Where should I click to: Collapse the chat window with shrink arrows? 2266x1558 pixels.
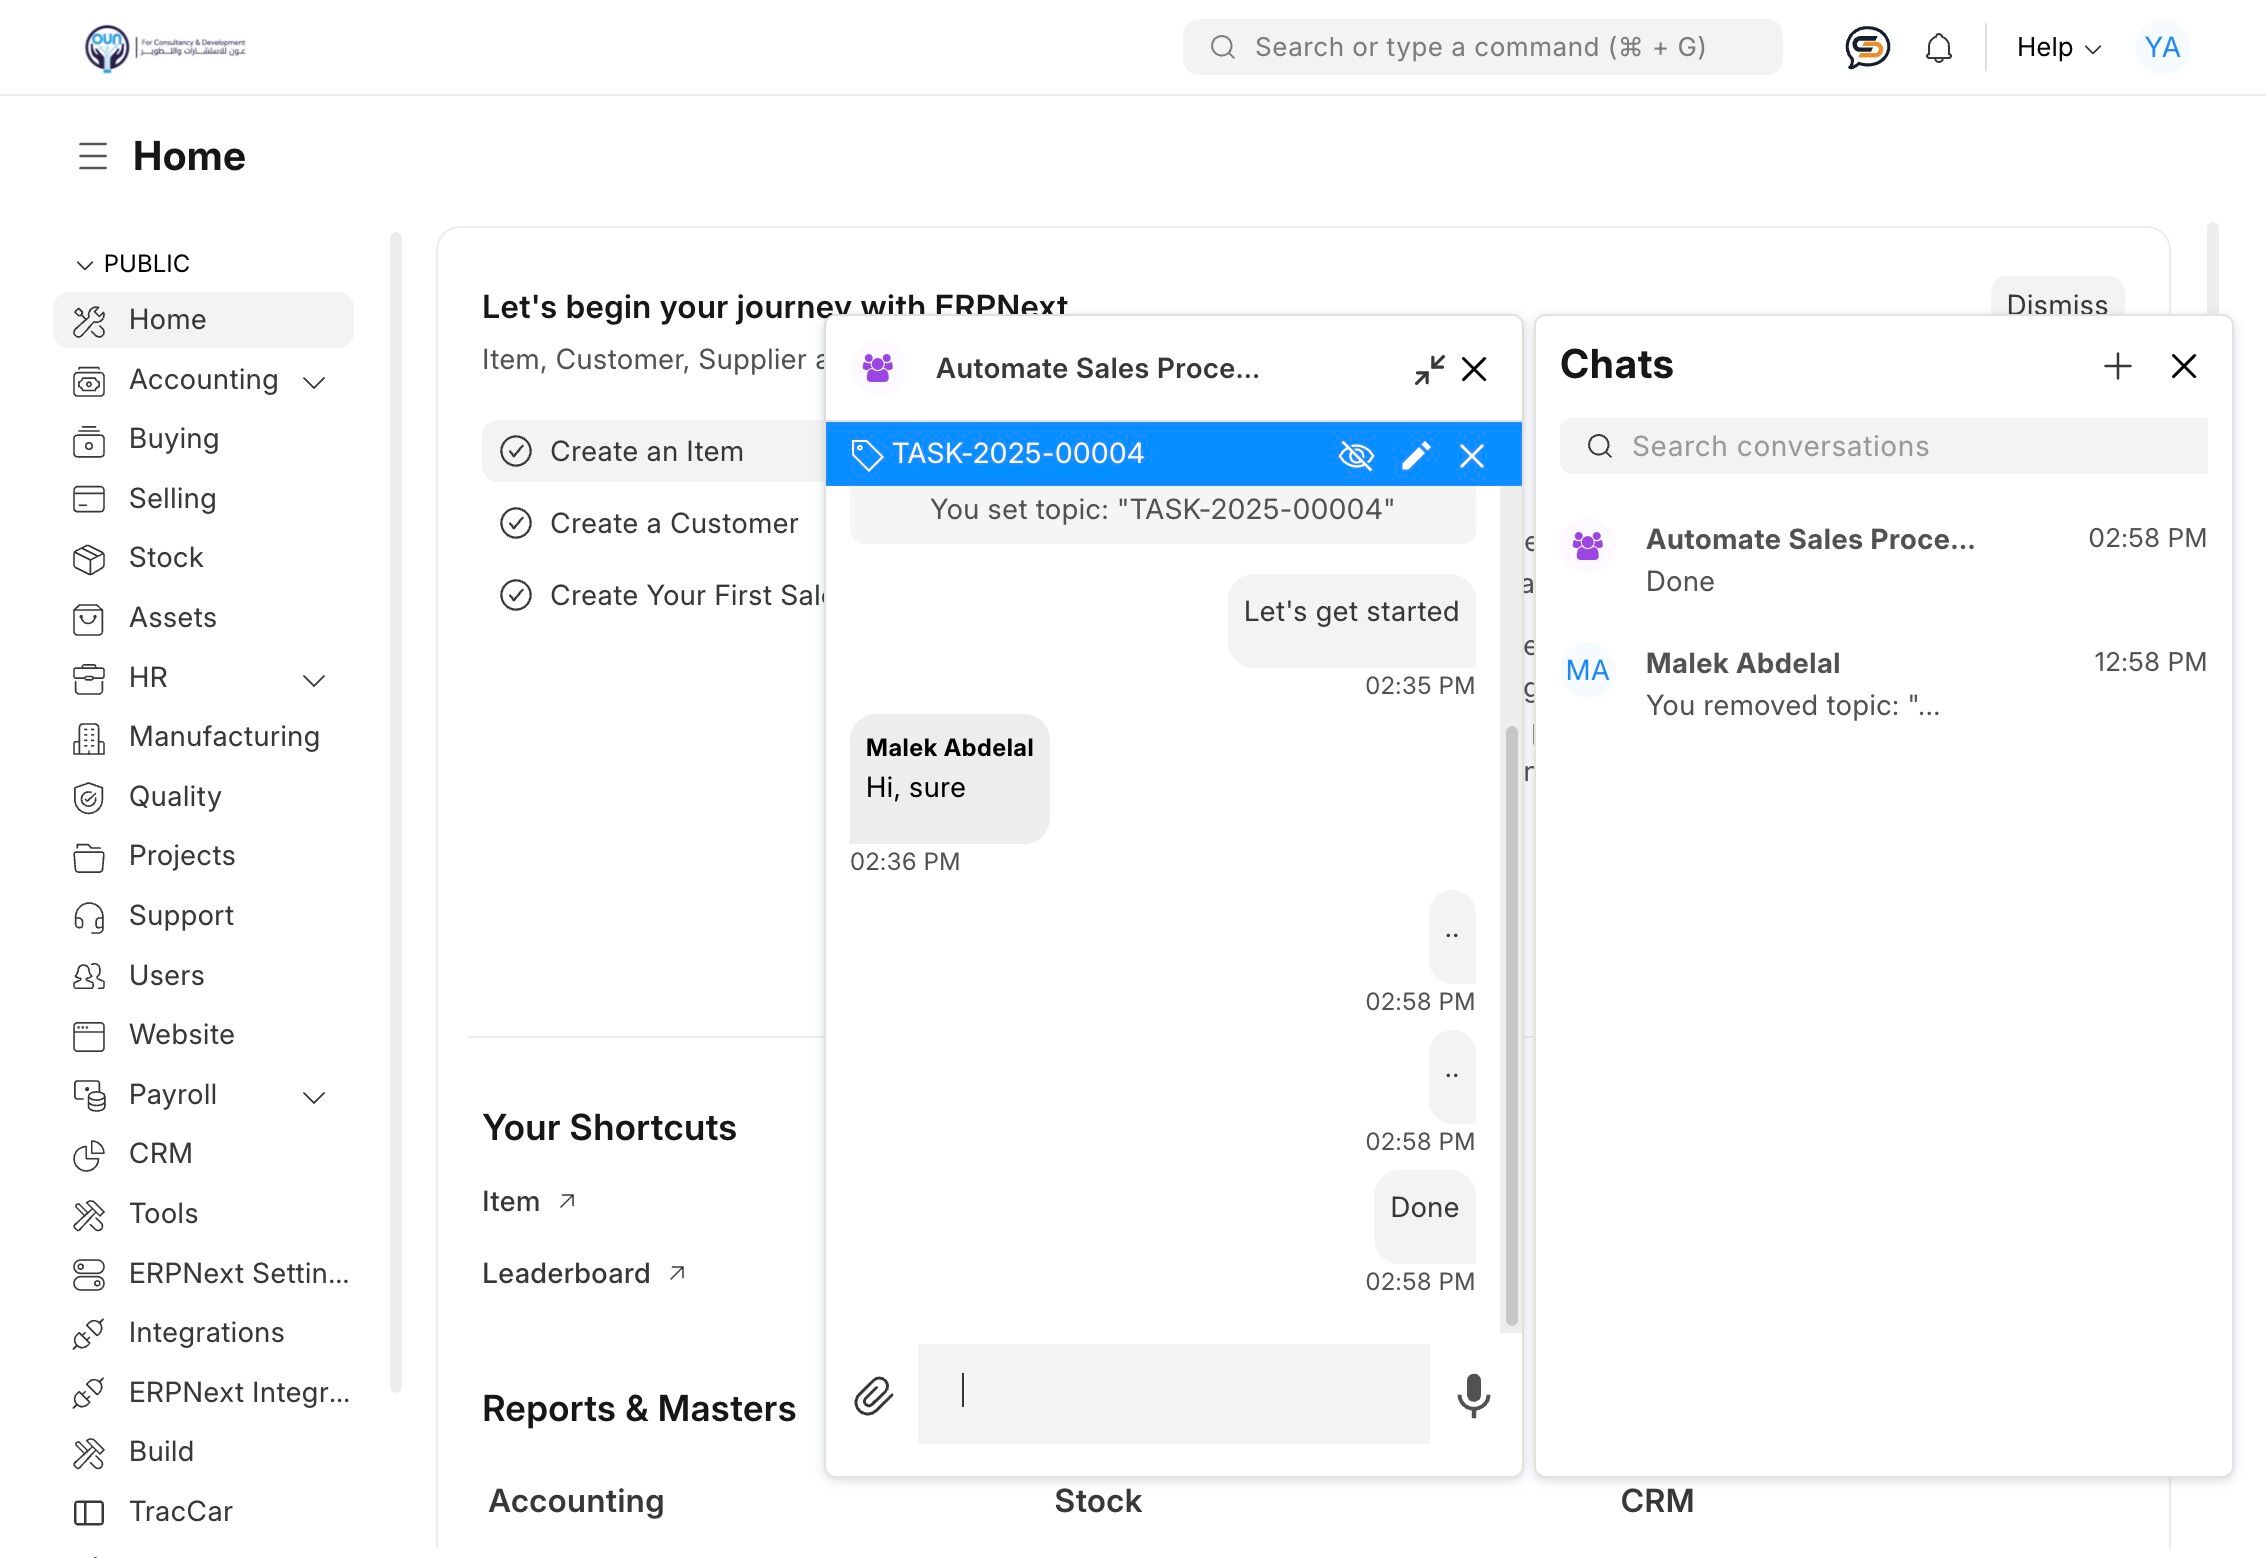(x=1429, y=369)
